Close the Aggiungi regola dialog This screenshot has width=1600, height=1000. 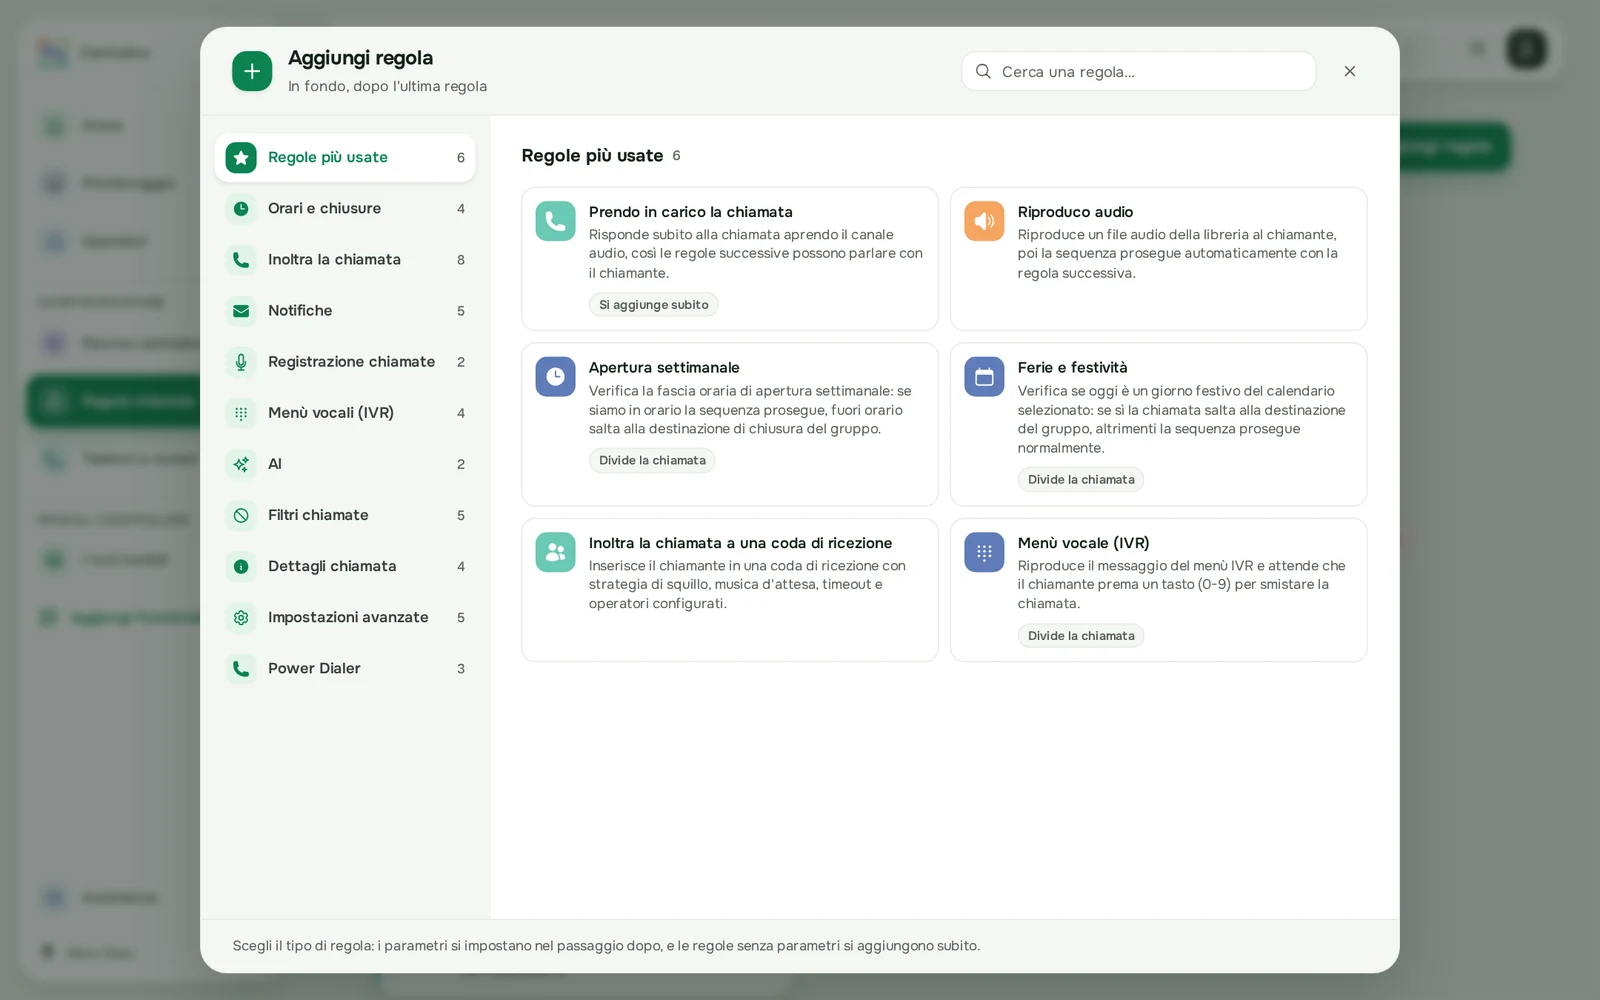pyautogui.click(x=1350, y=71)
